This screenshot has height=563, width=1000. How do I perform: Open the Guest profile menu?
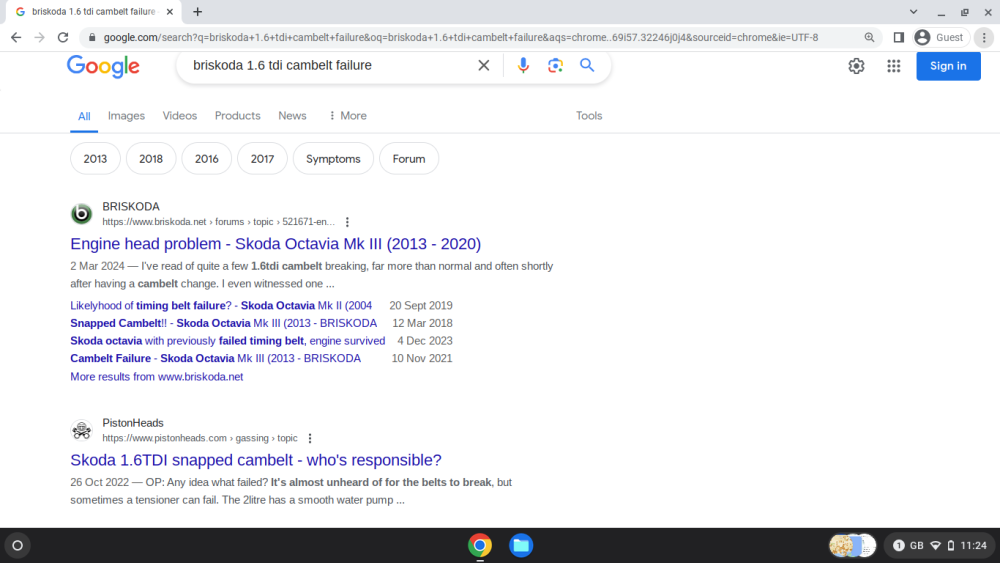click(940, 38)
